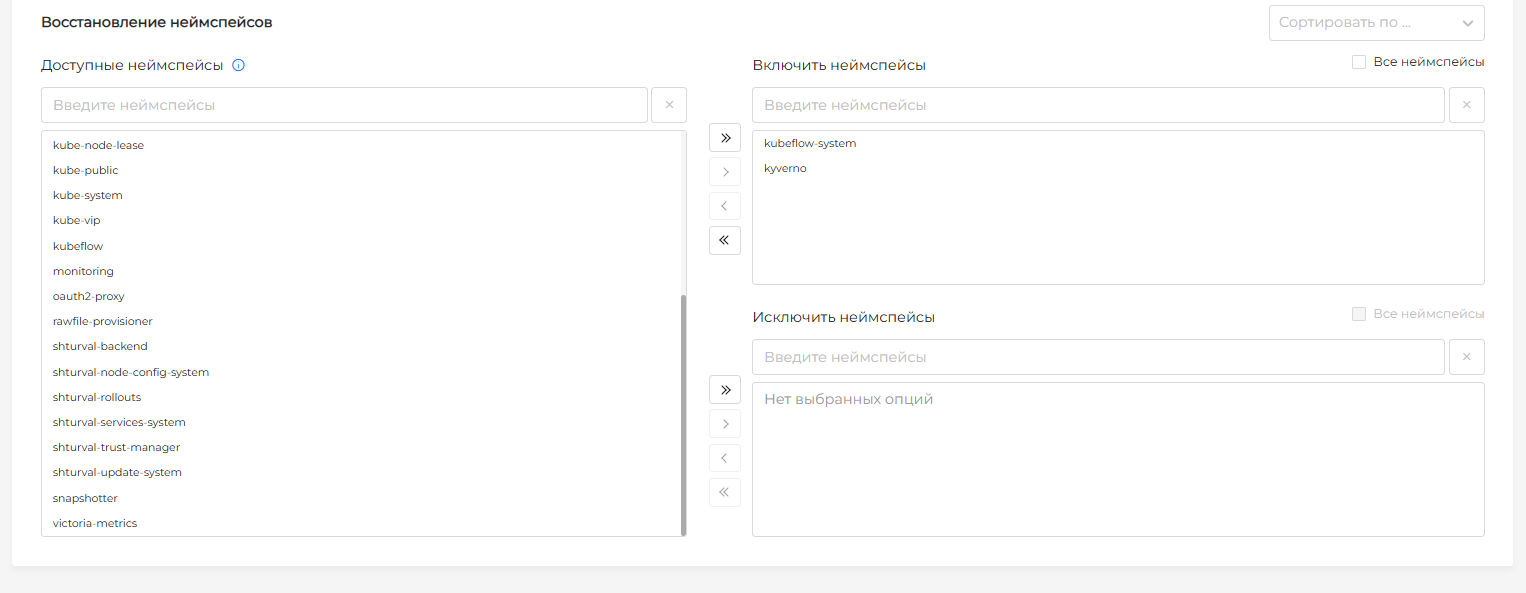Focus the Включить неймспейсы search input
Screen dimensions: 1526x593
(x=1098, y=105)
